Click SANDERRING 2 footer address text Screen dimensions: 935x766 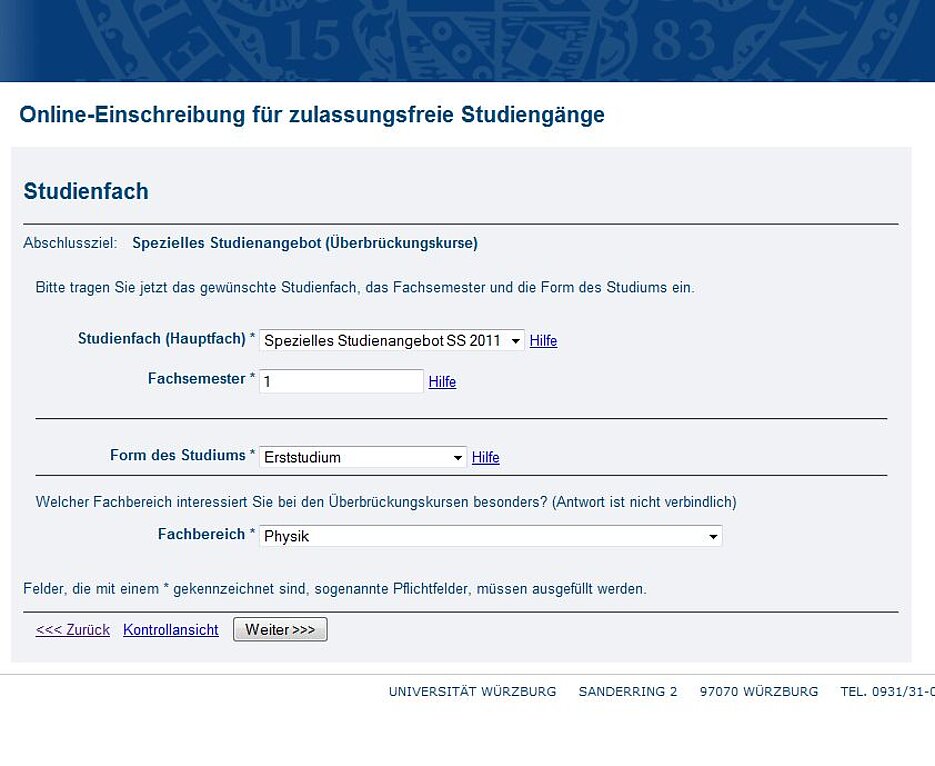[x=628, y=692]
